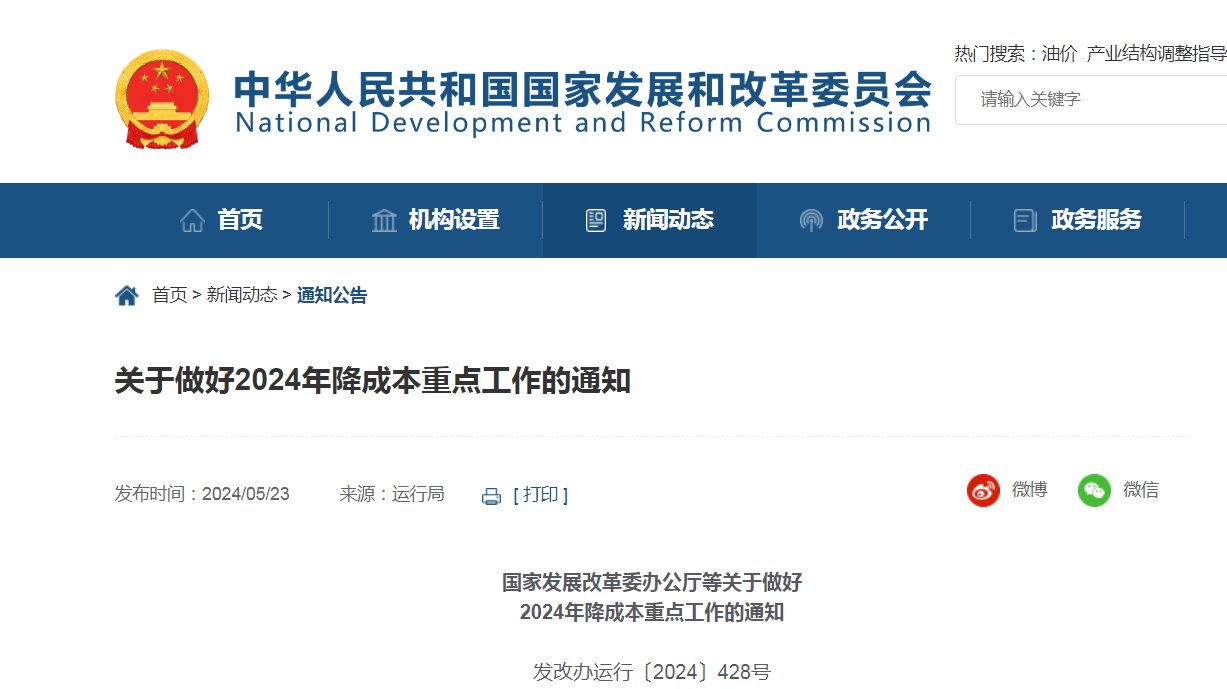Go to 新闻动态 in the breadcrumb
Screen dimensions: 1227x689
(x=242, y=295)
